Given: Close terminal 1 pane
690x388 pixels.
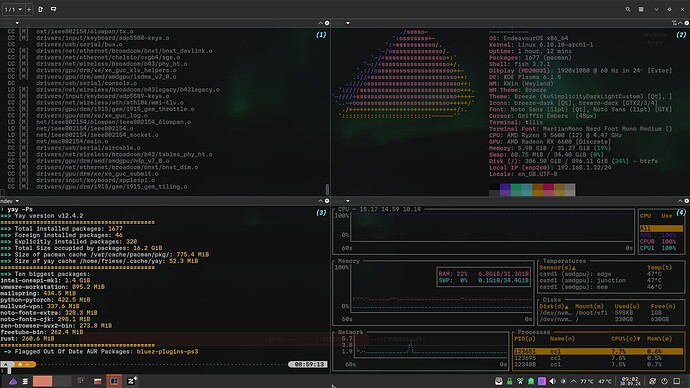Looking at the screenshot, I should [x=327, y=23].
